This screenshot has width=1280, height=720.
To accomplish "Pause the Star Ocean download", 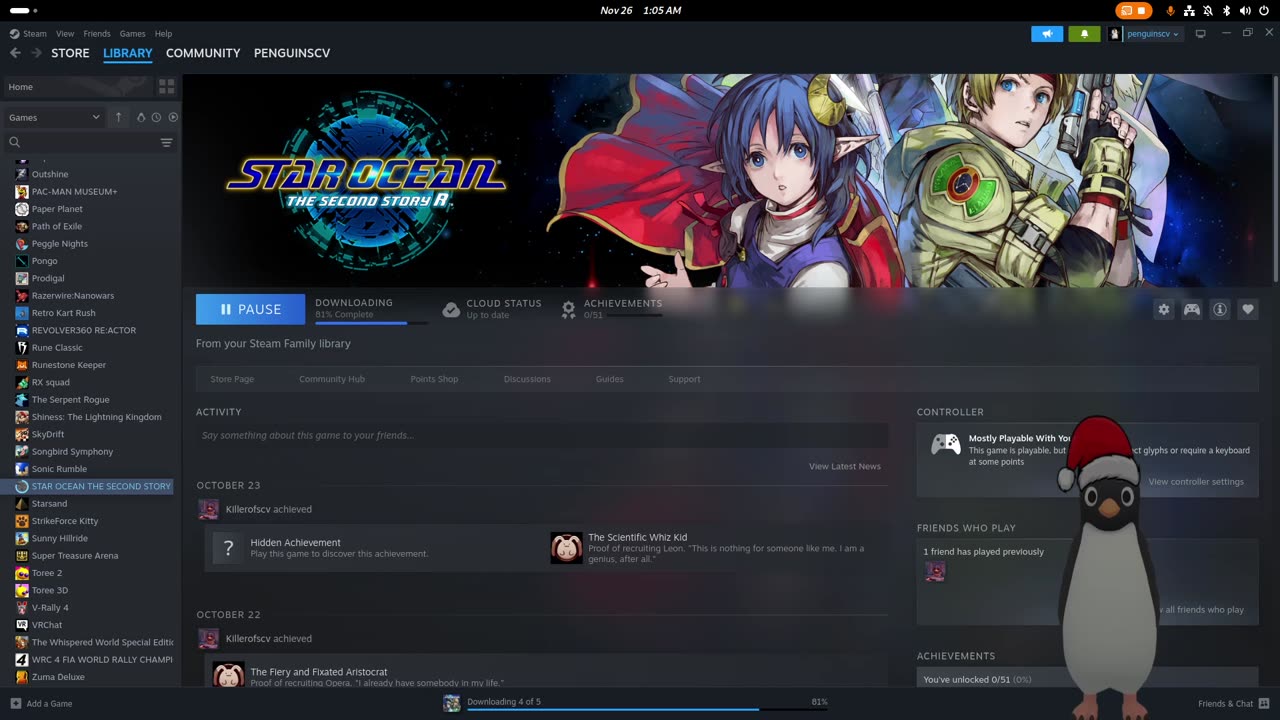I will (x=250, y=310).
